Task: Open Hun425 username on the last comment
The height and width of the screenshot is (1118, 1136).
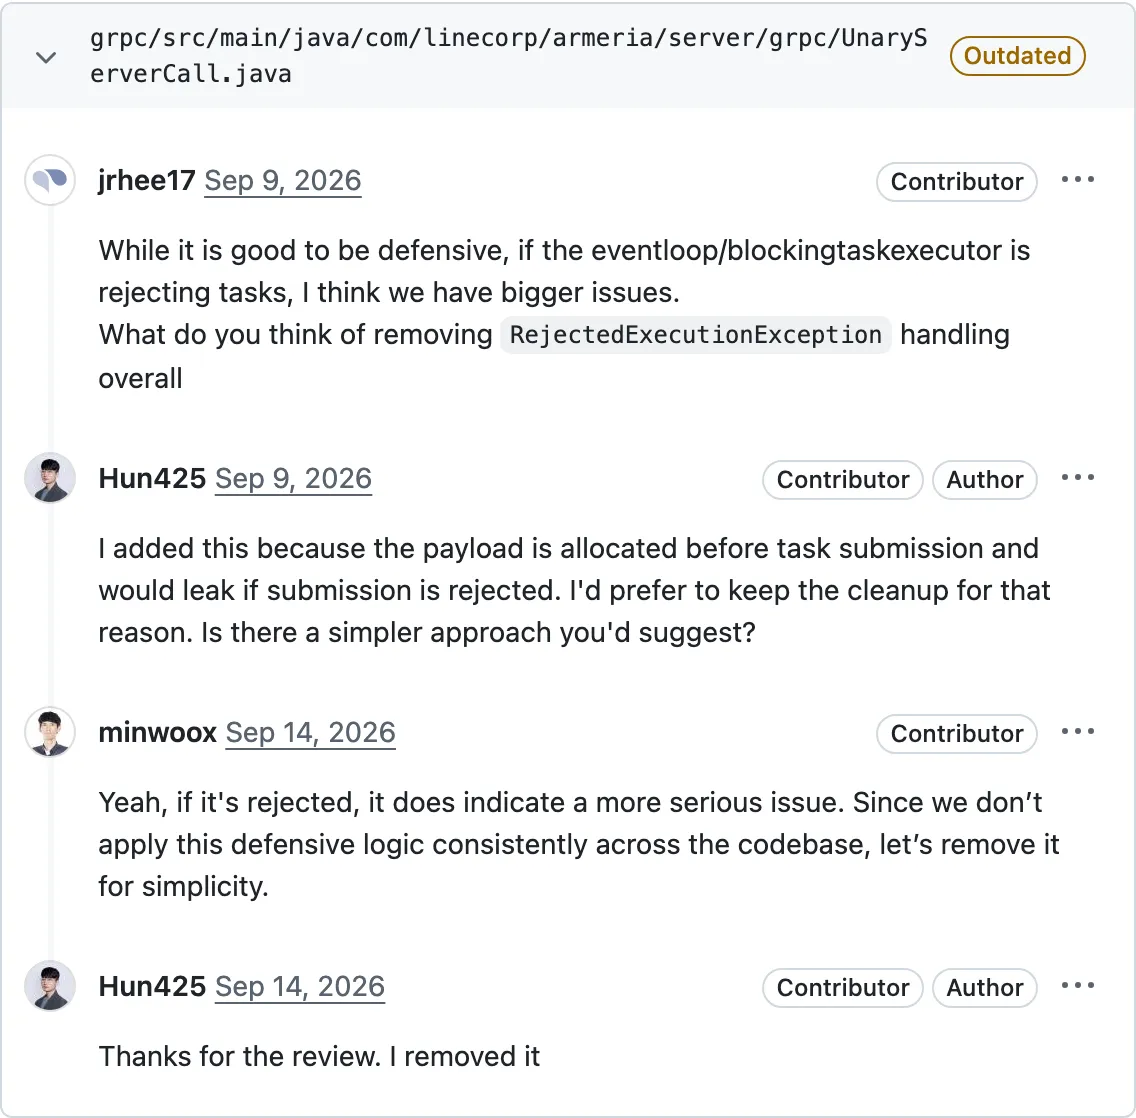Action: [x=152, y=987]
